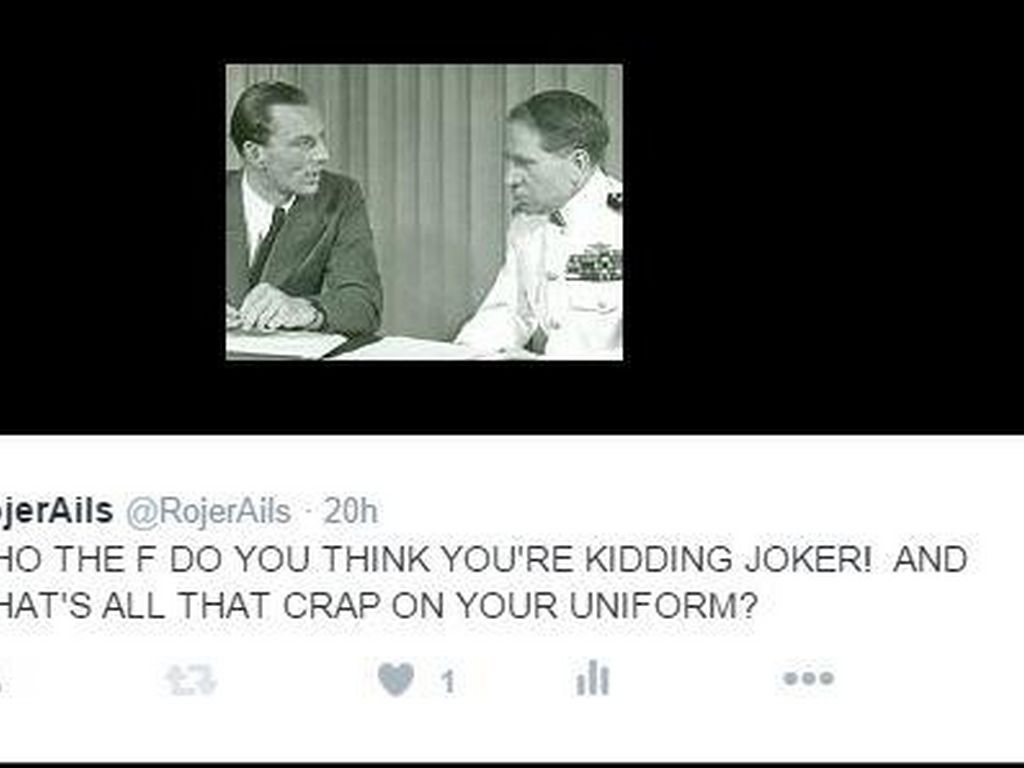
Task: Click the partially visible reply icon
Action: click(x=3, y=679)
